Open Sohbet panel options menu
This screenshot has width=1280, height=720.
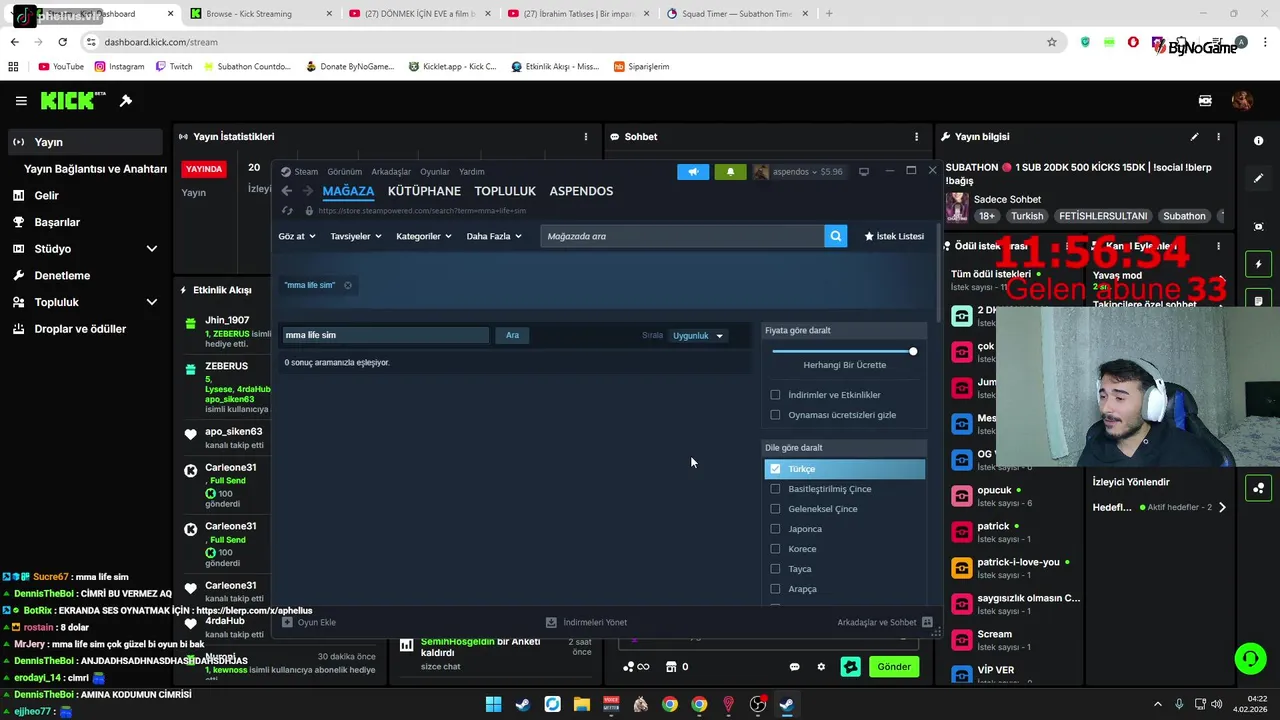(x=916, y=136)
